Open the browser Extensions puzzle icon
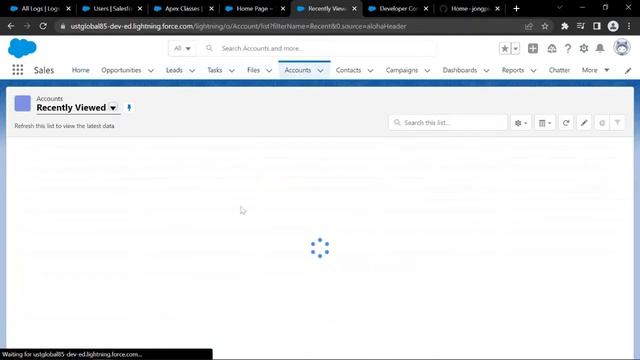 (564, 26)
